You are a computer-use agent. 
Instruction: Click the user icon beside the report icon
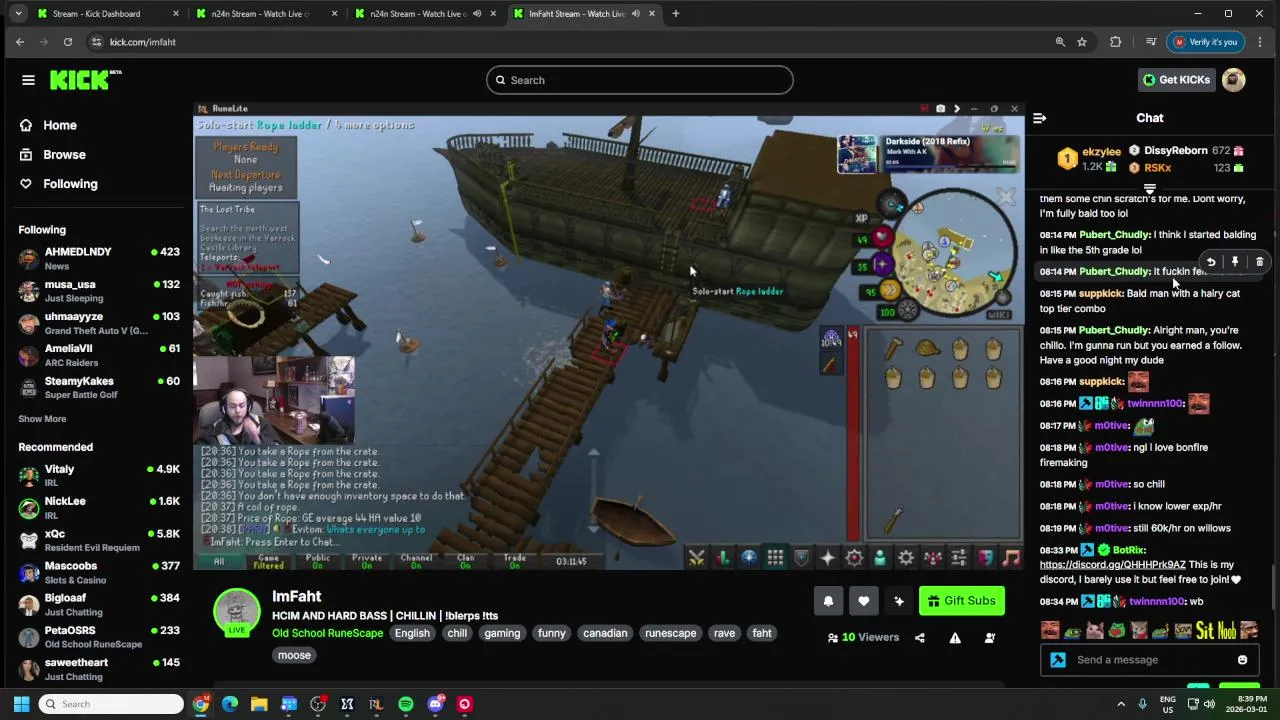pos(990,638)
